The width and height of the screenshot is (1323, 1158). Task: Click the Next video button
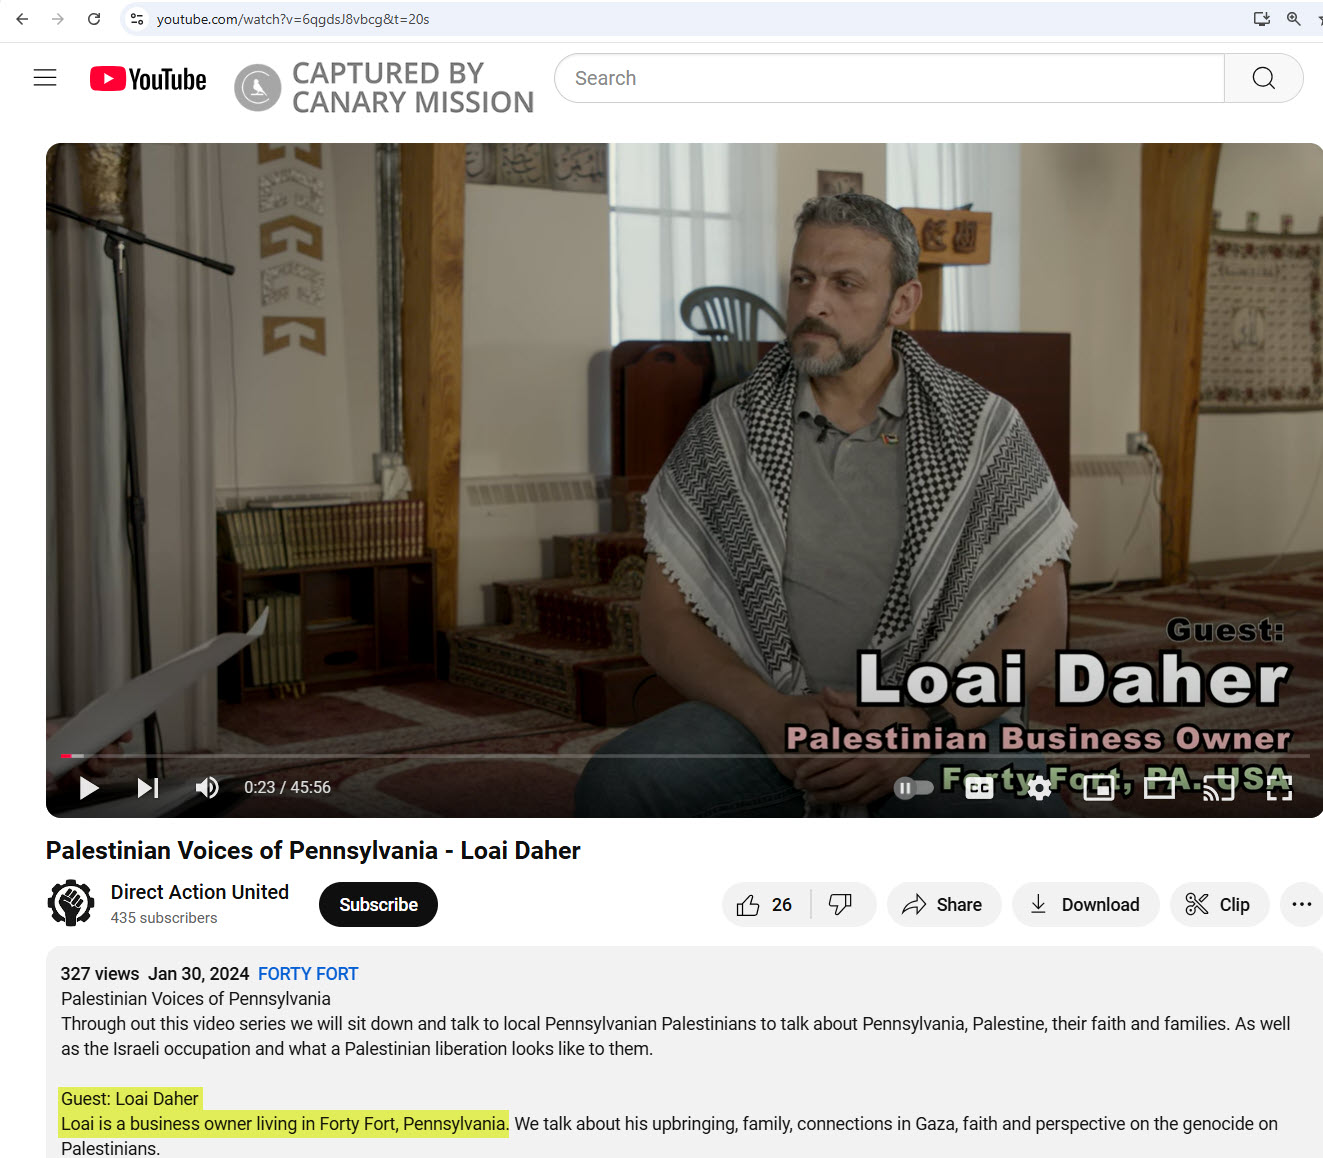[147, 787]
